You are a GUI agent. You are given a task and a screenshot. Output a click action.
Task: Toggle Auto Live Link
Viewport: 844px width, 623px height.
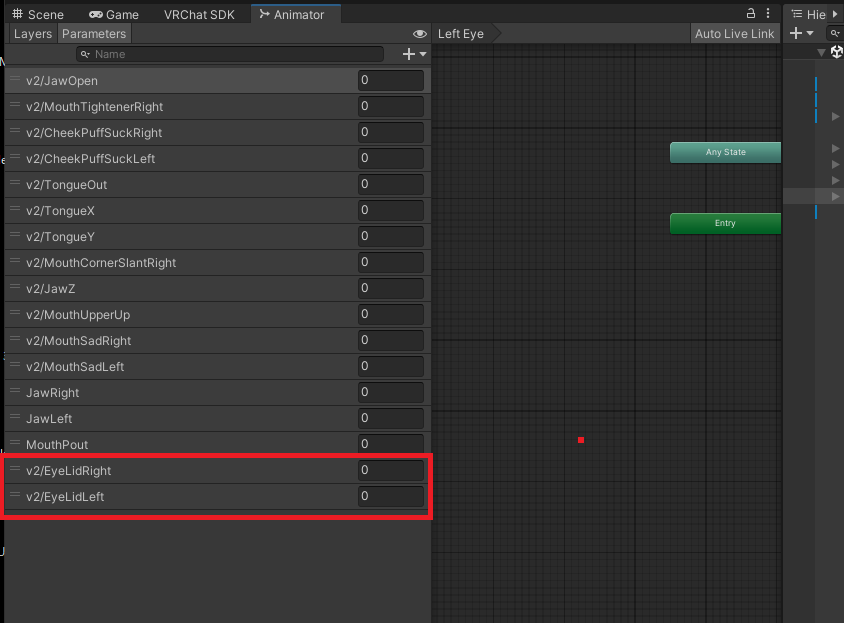734,34
